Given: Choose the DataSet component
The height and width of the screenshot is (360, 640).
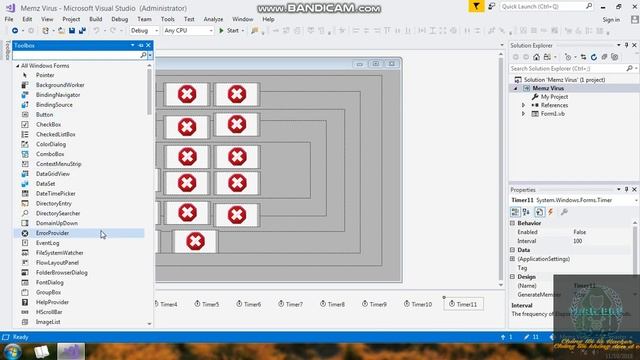Looking at the screenshot, I should pos(45,184).
